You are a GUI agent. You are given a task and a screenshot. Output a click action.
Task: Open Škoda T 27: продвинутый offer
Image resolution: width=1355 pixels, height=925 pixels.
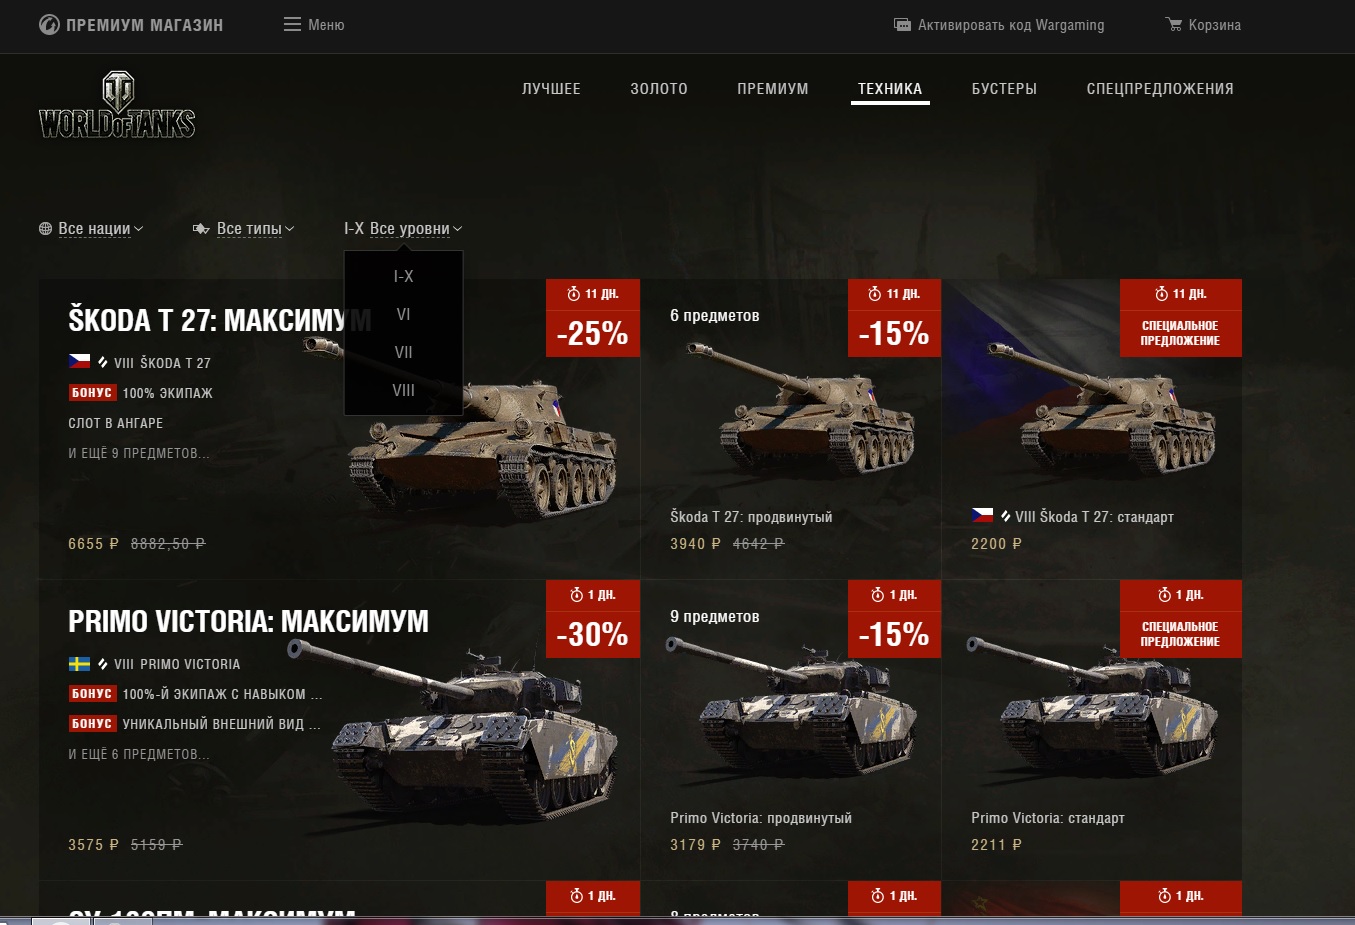(790, 429)
